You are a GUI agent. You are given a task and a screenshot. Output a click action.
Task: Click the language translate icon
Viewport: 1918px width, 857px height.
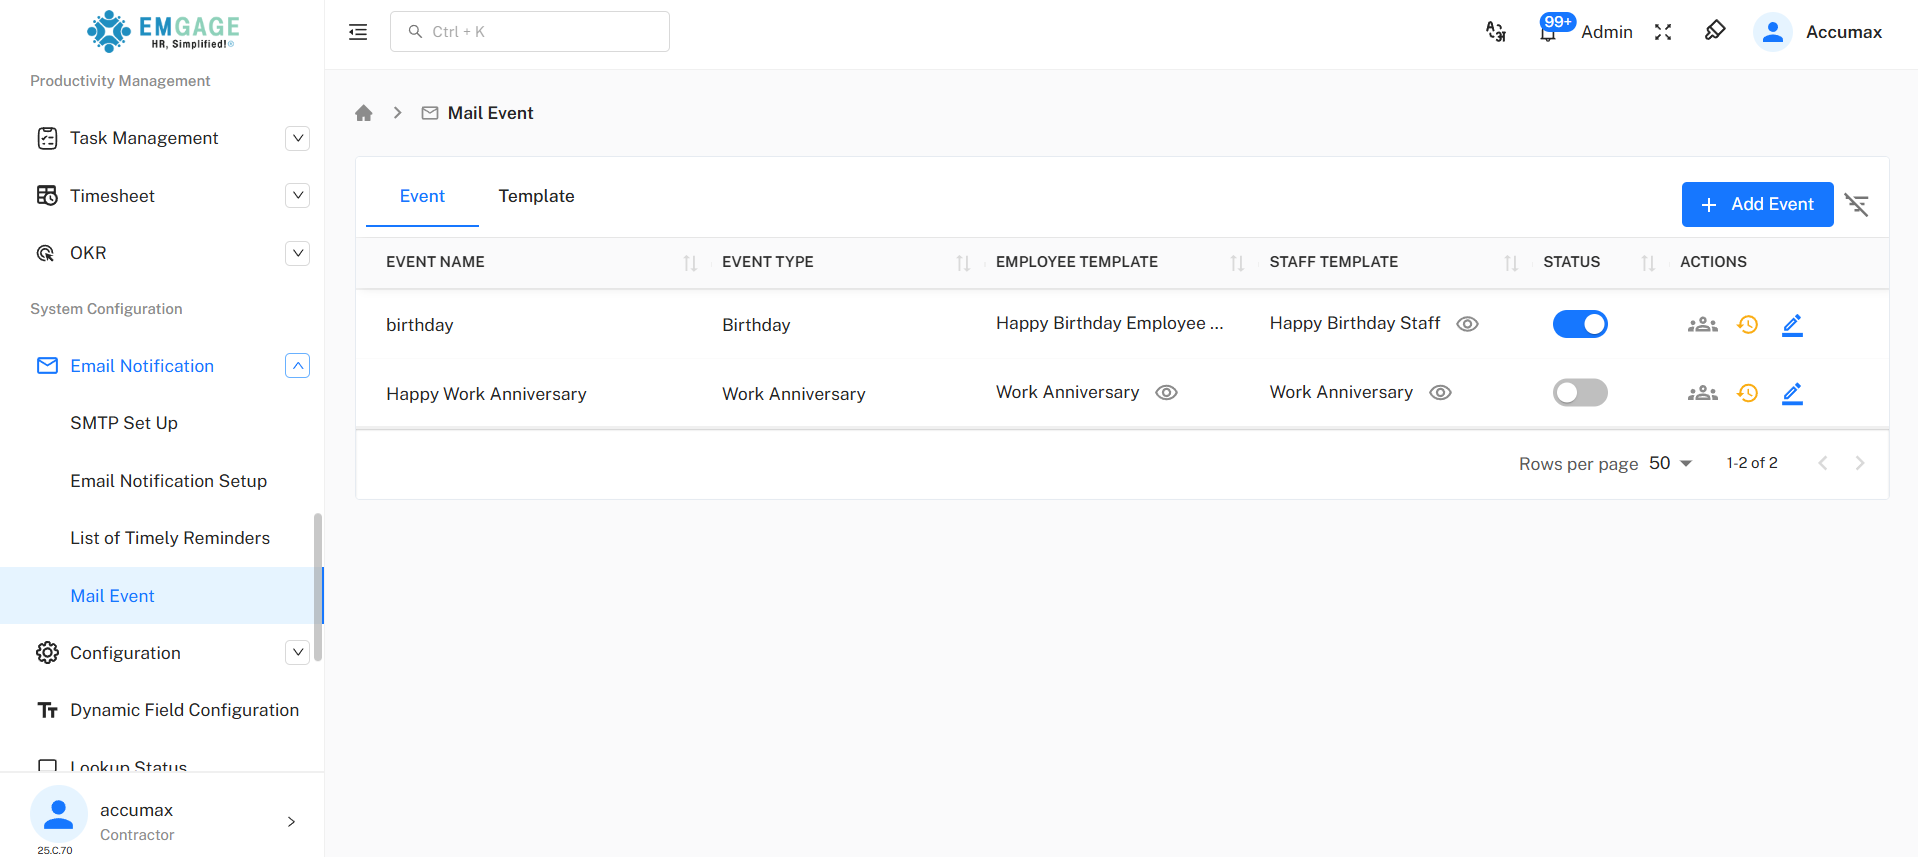[1495, 32]
